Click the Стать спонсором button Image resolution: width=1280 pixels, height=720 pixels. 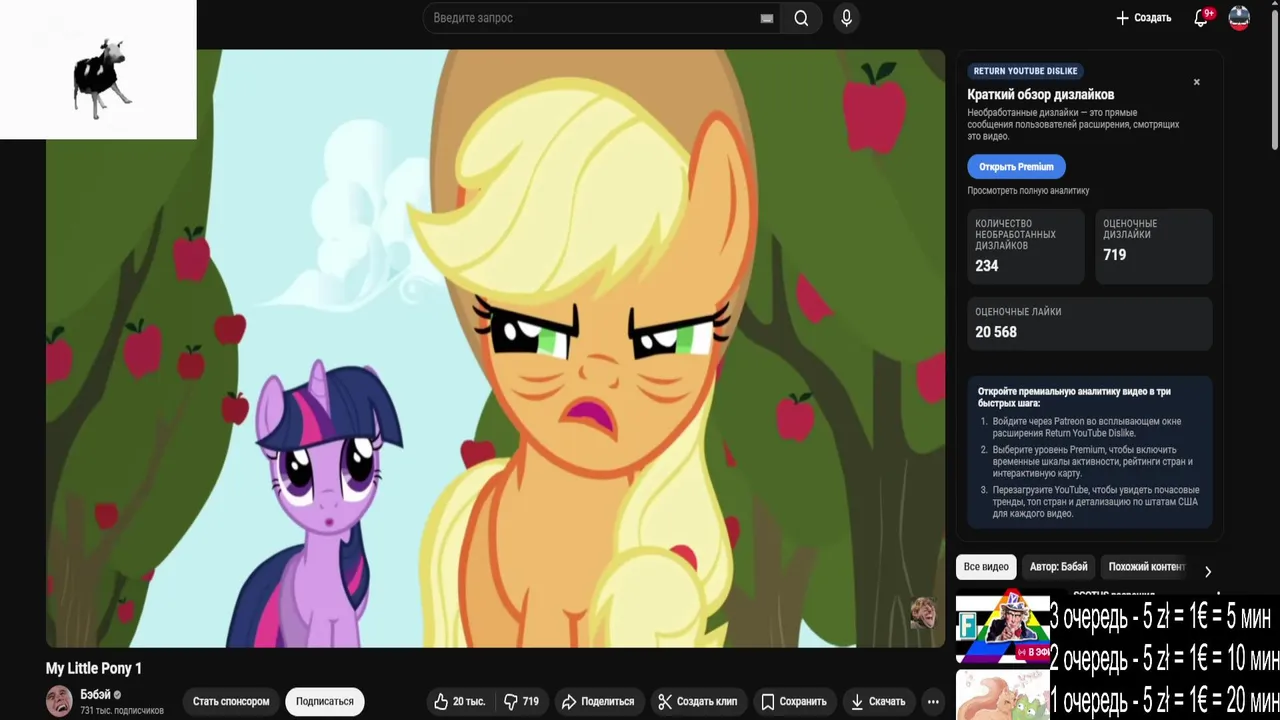pos(231,702)
